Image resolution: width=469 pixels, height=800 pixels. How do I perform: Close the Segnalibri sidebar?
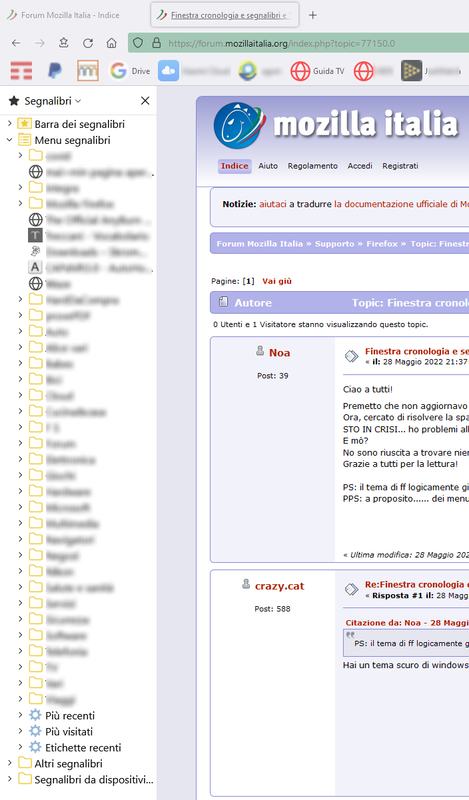(x=145, y=101)
